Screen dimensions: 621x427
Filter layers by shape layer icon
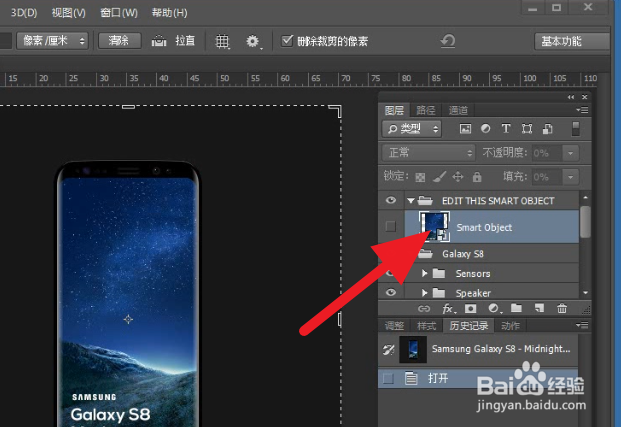tap(527, 129)
